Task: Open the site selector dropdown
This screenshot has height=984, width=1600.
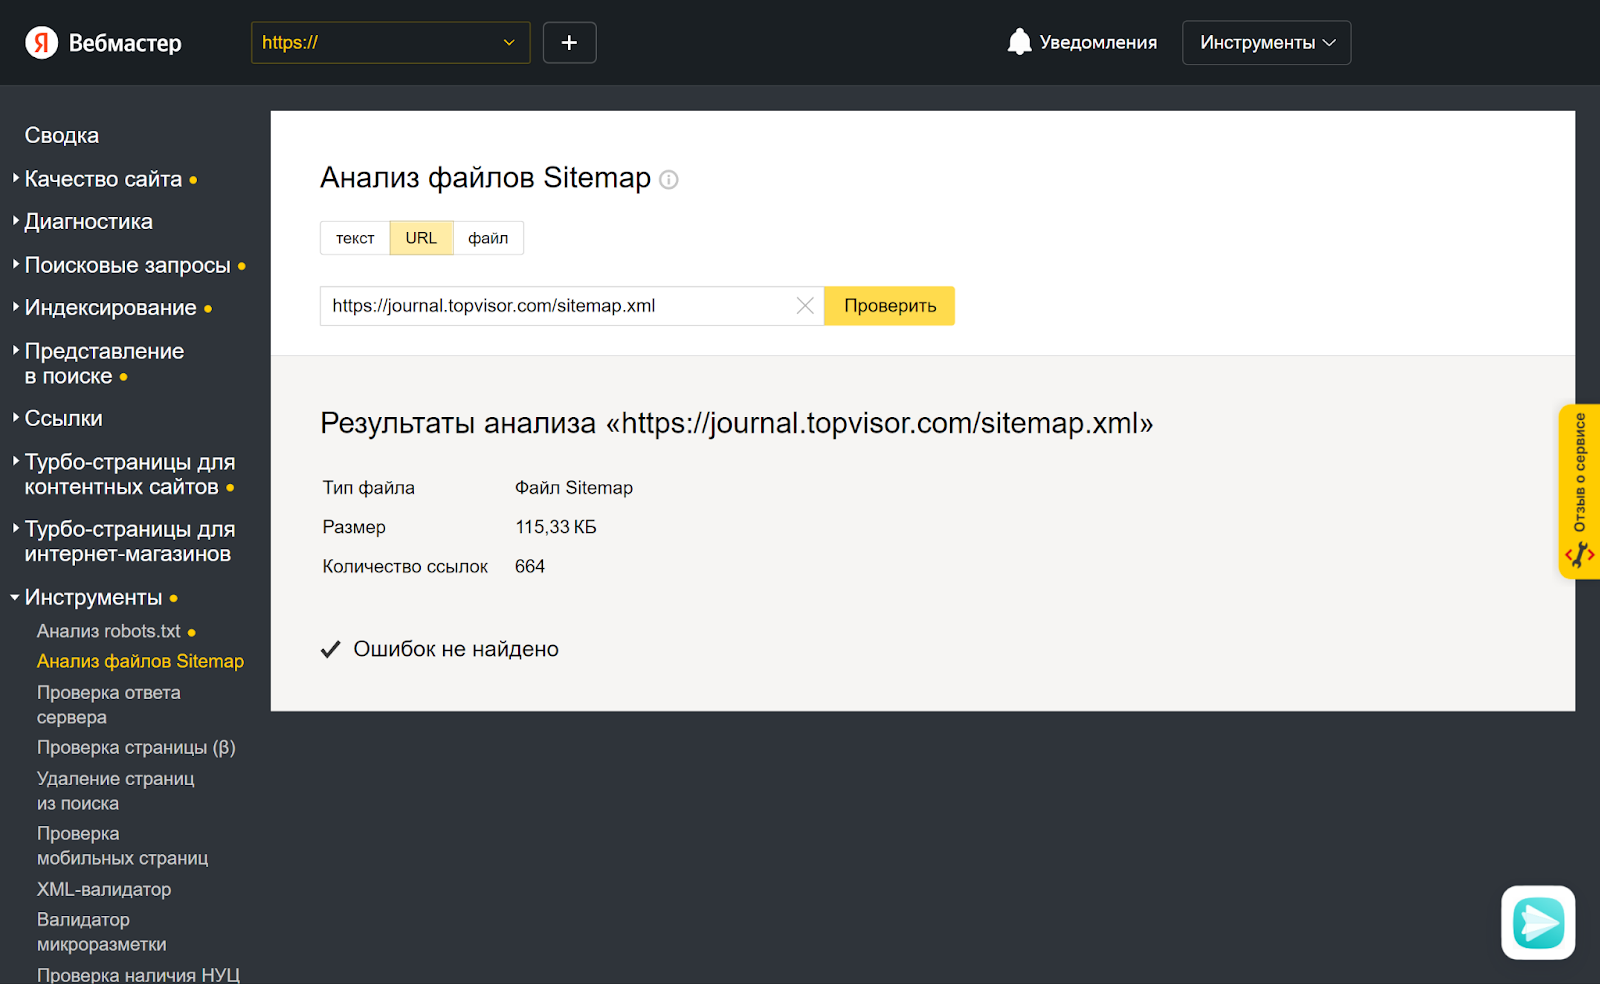Action: click(x=390, y=43)
